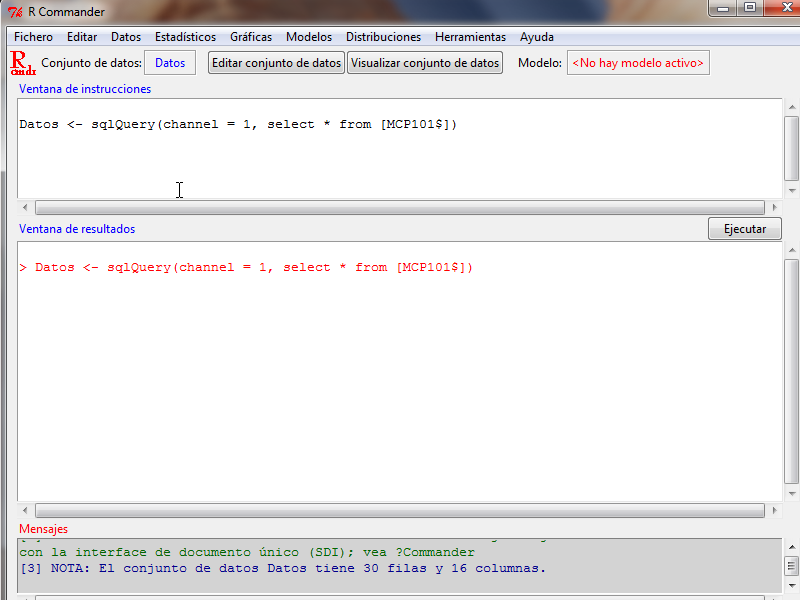Click the Ventana de instrucciones label
Screen dimensions: 800x600
pos(85,89)
